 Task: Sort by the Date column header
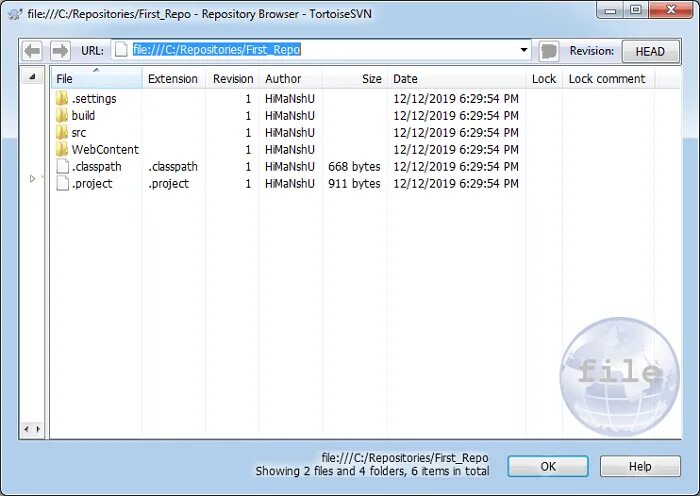coord(457,79)
